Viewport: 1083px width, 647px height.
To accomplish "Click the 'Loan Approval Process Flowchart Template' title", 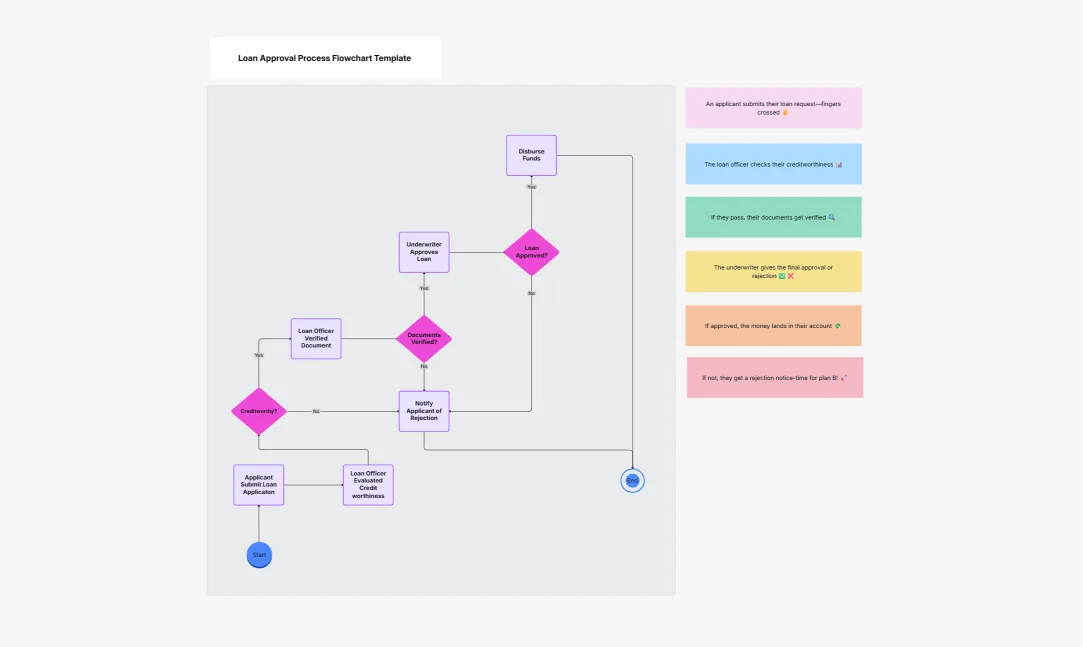I will (x=324, y=58).
